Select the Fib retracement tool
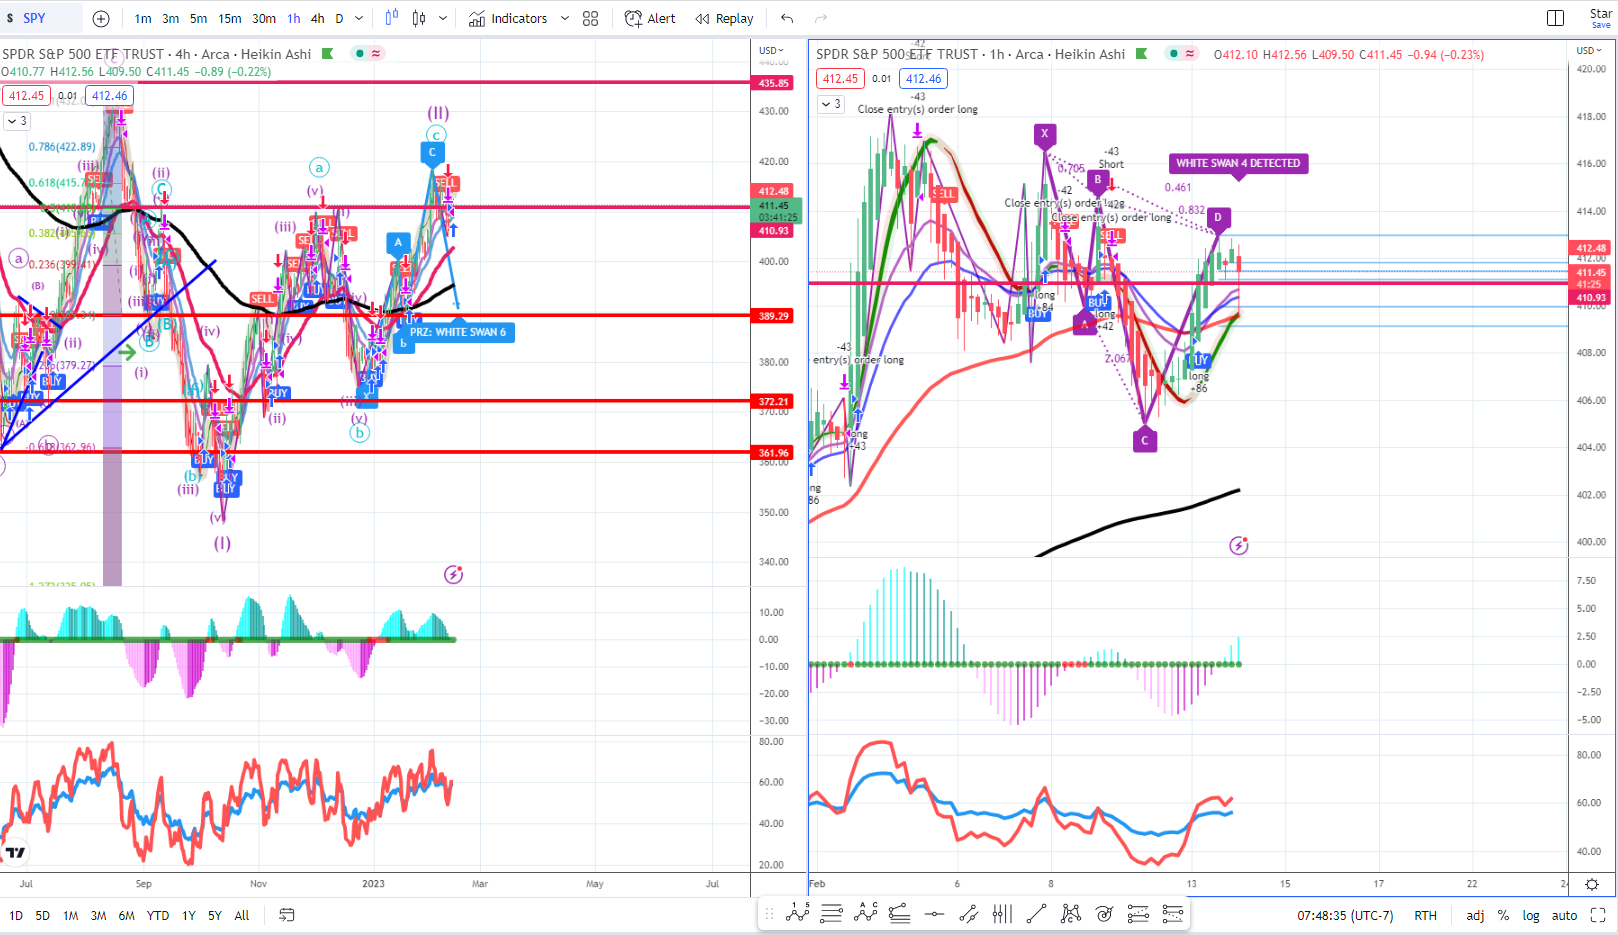 pos(831,912)
